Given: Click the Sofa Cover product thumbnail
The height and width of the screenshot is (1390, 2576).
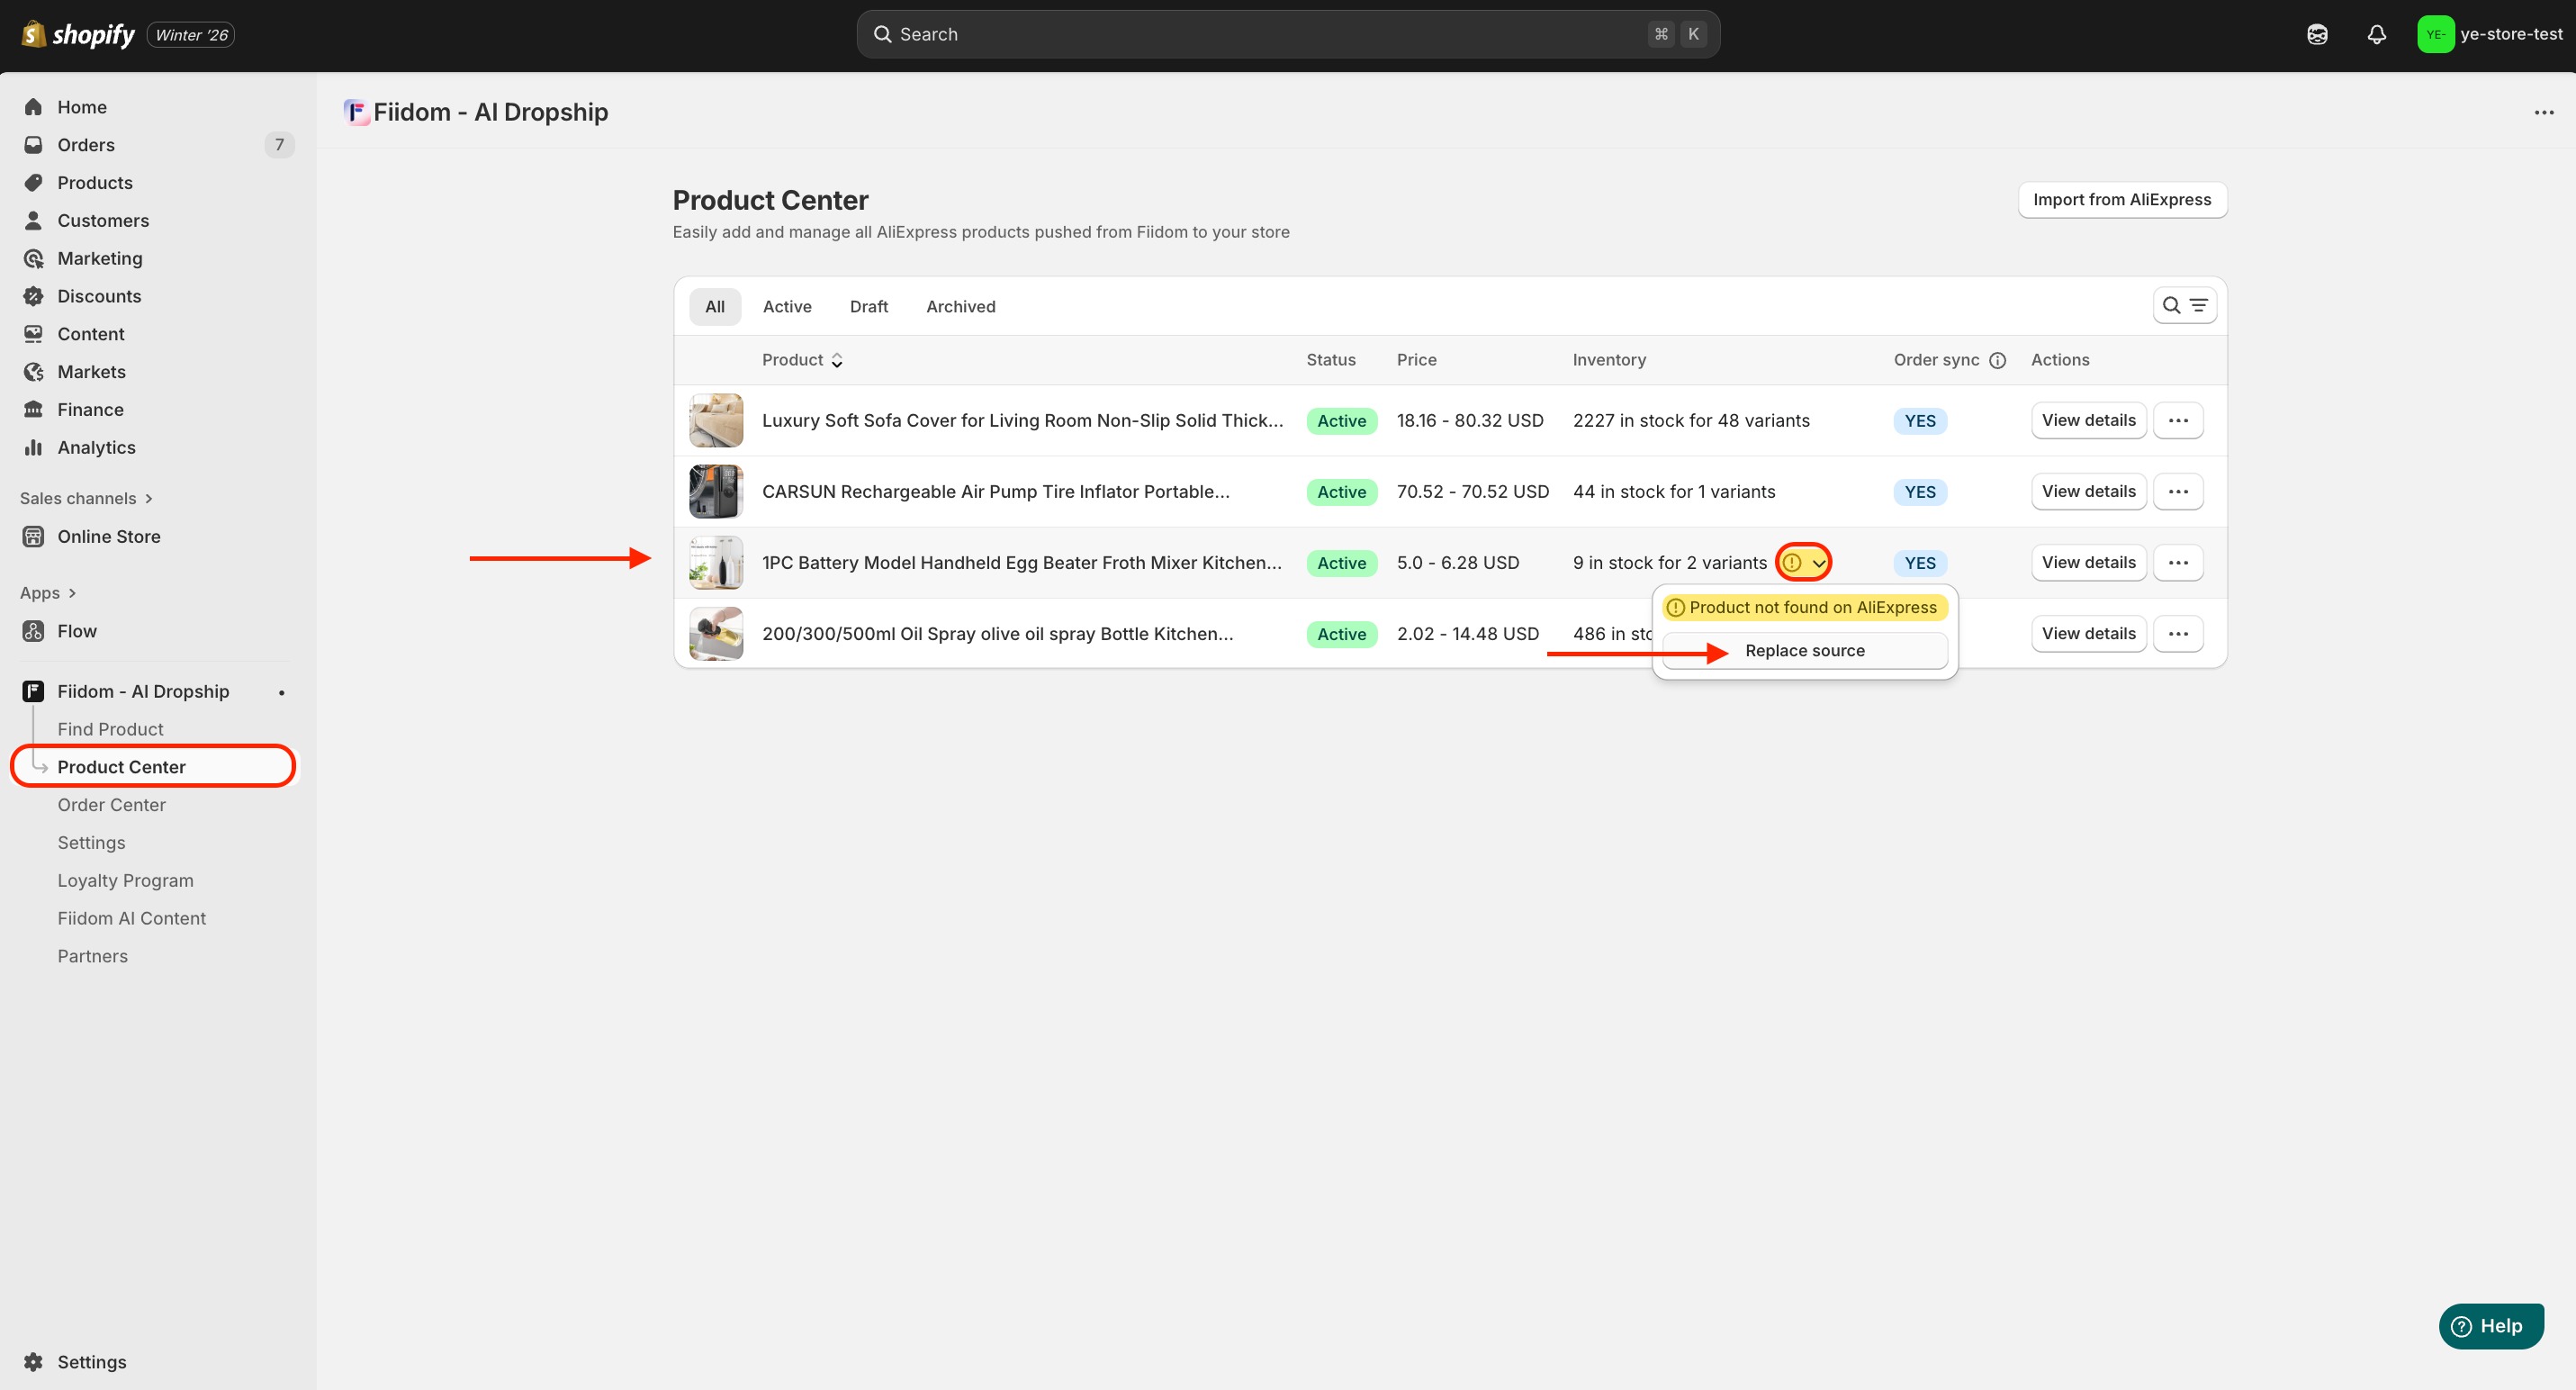Looking at the screenshot, I should (715, 421).
